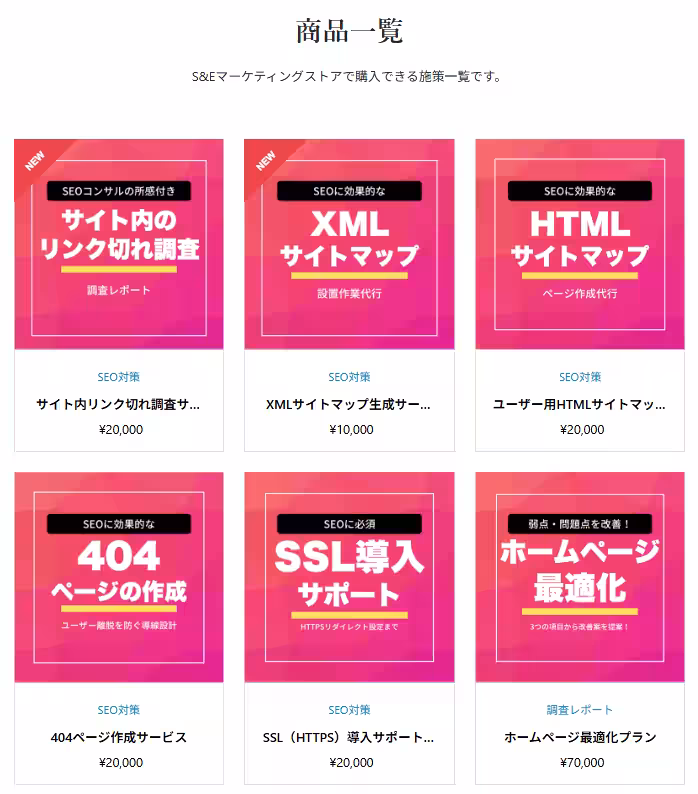Click NEW ribbon on XML サイトマップ card
698x794 pixels.
(265, 161)
